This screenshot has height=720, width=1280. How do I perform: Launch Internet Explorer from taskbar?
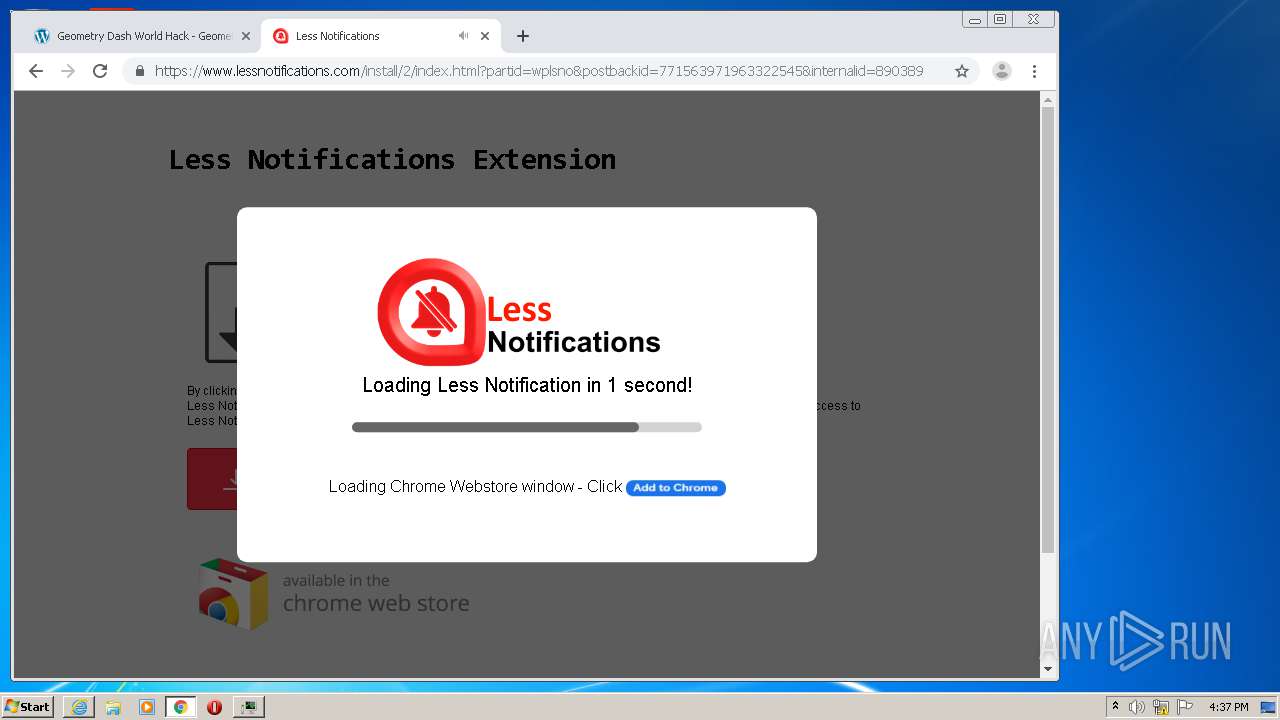(x=79, y=707)
